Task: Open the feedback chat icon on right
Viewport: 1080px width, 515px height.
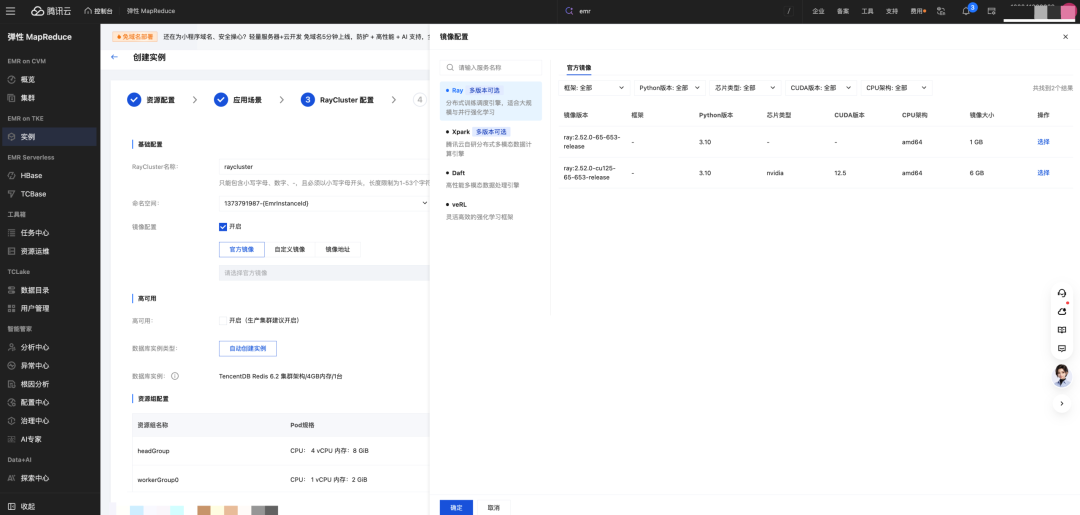Action: point(1061,348)
